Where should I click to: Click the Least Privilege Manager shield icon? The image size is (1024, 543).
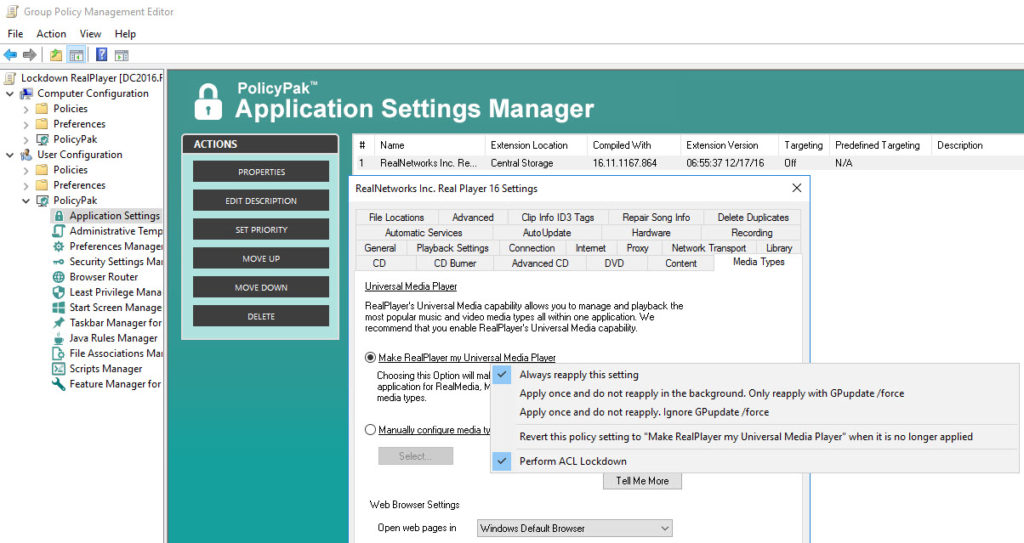click(x=59, y=292)
